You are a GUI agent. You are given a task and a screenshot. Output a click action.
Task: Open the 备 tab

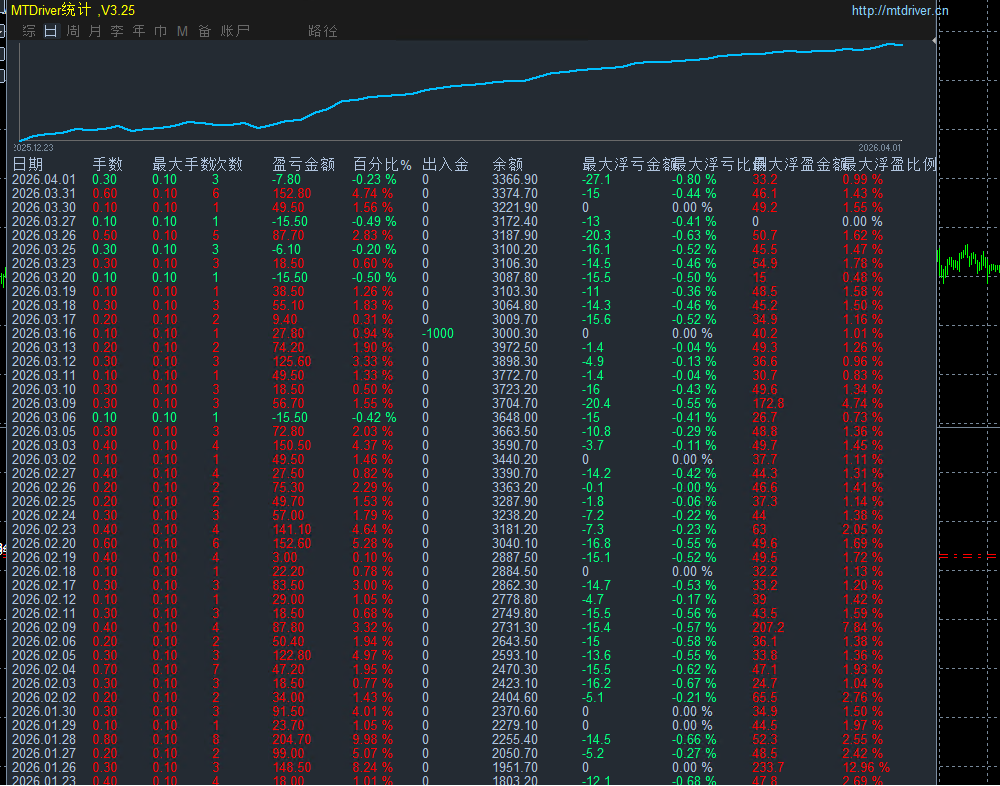[204, 31]
